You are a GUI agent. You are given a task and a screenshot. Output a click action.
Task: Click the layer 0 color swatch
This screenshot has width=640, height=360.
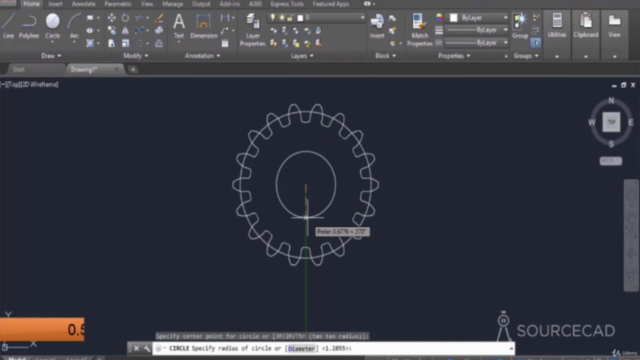click(300, 18)
